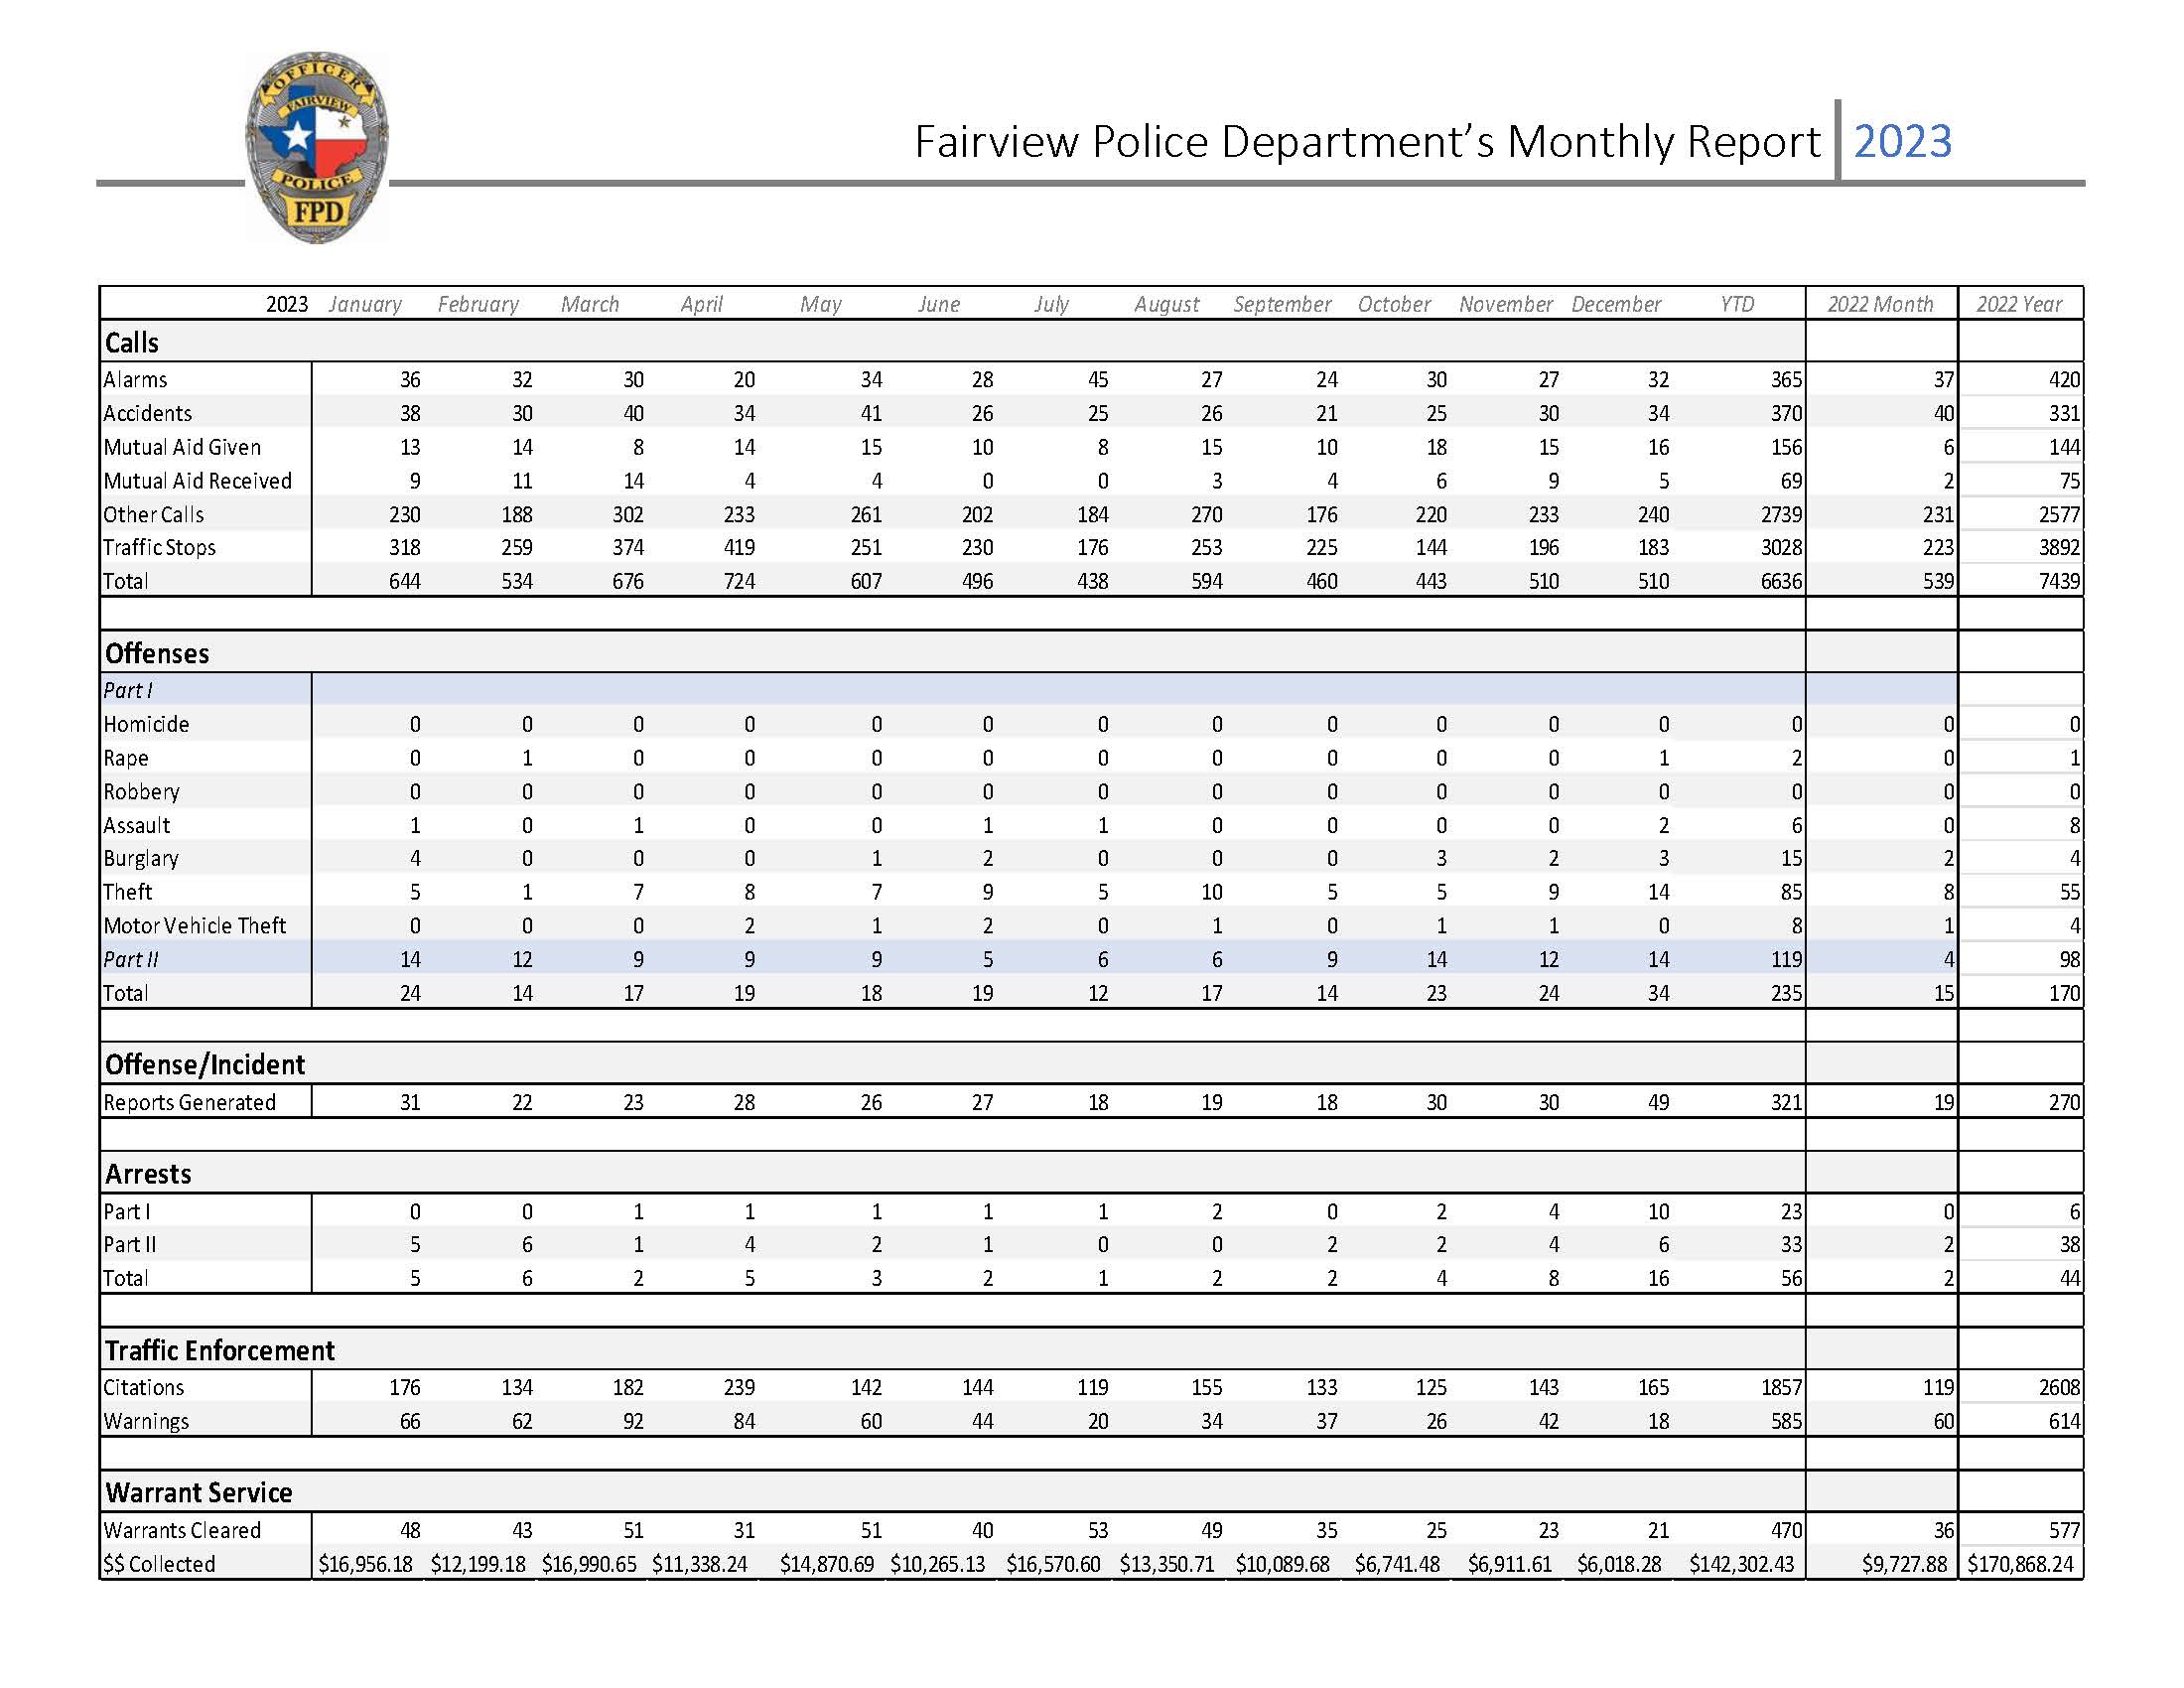The image size is (2184, 1688).
Task: Select the Traffic Stops row label
Action: pyautogui.click(x=160, y=547)
